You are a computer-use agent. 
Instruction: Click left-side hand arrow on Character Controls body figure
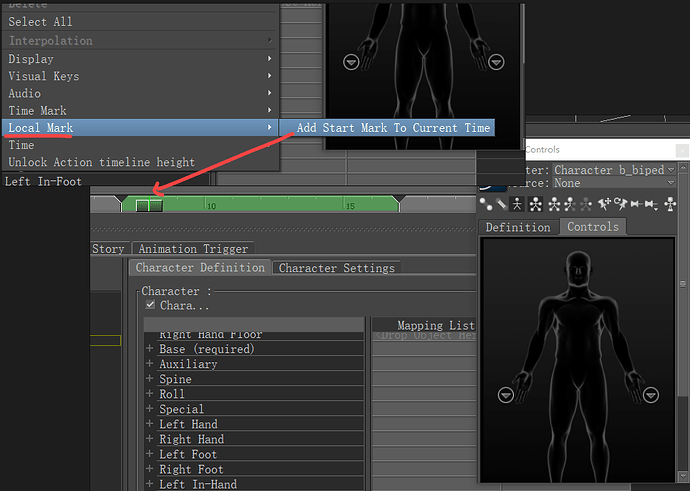506,396
